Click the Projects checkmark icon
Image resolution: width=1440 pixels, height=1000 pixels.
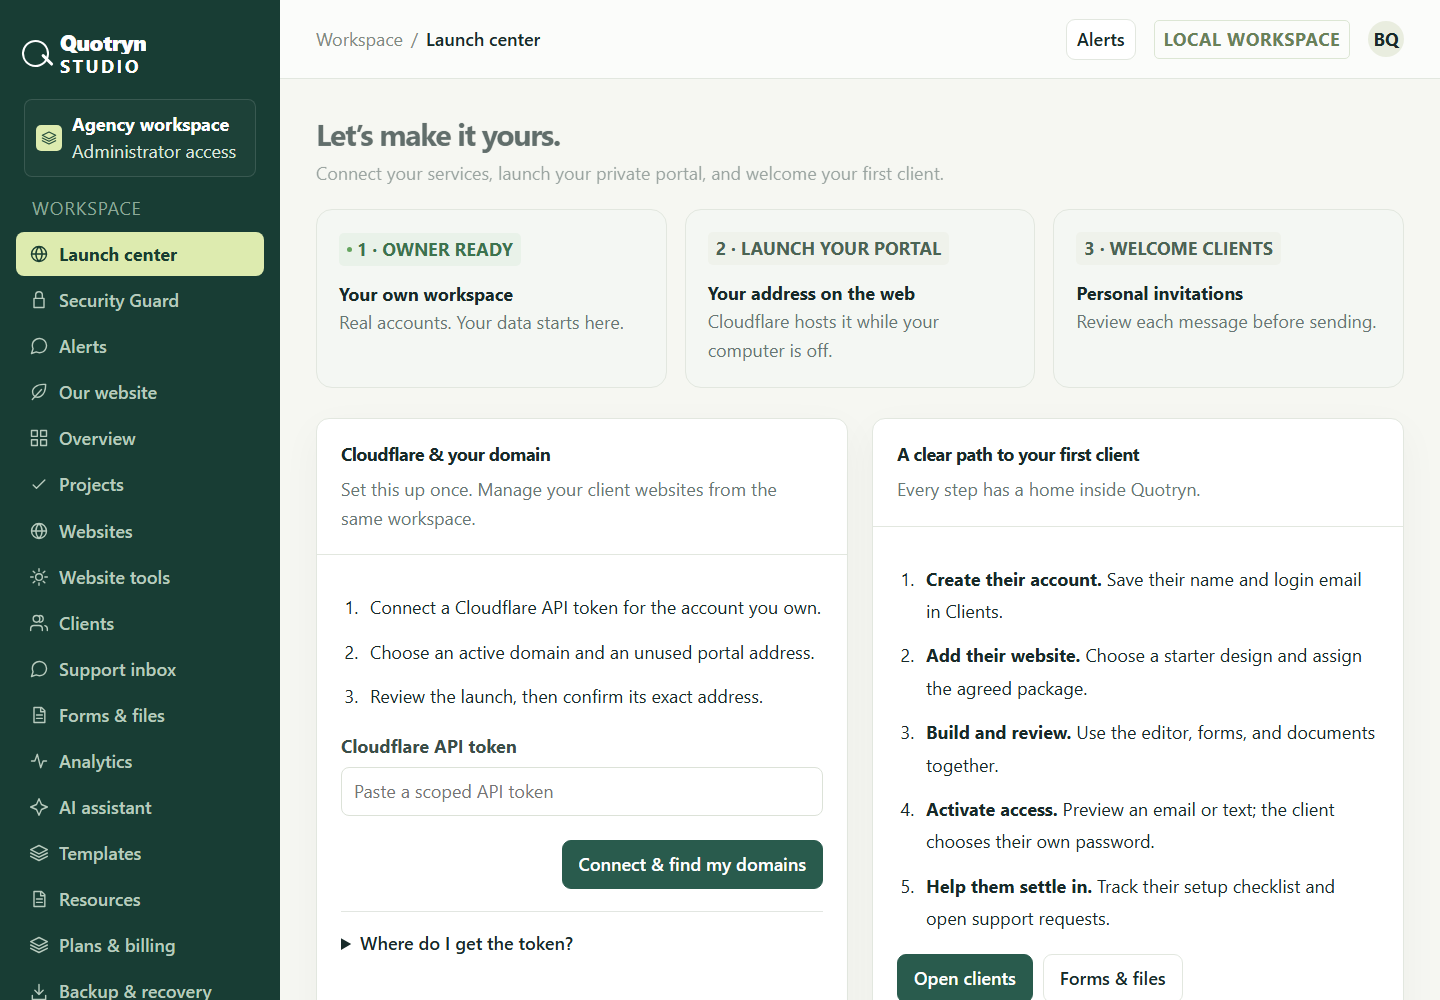(x=39, y=484)
